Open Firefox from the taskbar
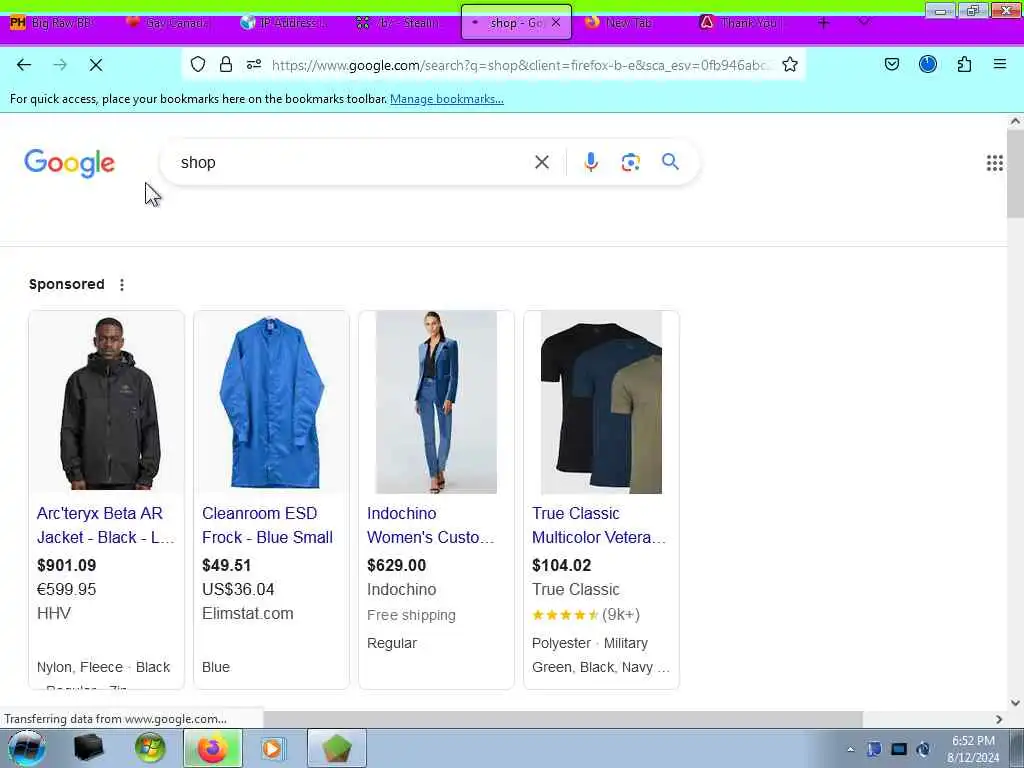Image resolution: width=1024 pixels, height=768 pixels. [x=212, y=748]
